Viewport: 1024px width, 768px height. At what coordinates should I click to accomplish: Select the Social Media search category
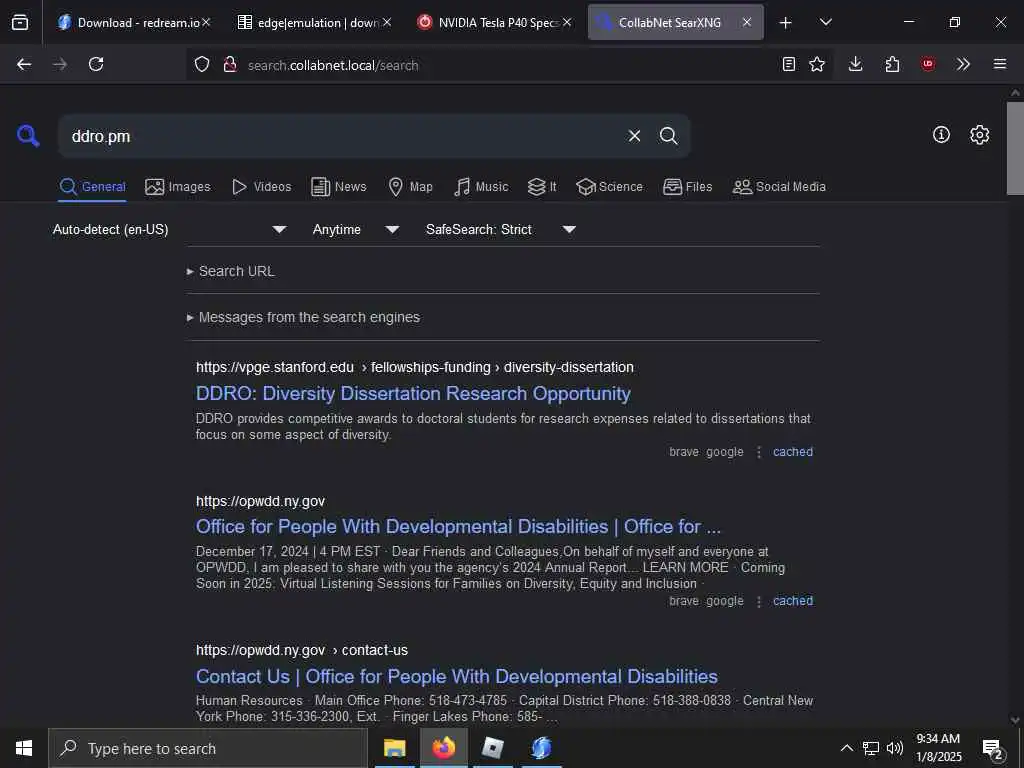coord(779,187)
